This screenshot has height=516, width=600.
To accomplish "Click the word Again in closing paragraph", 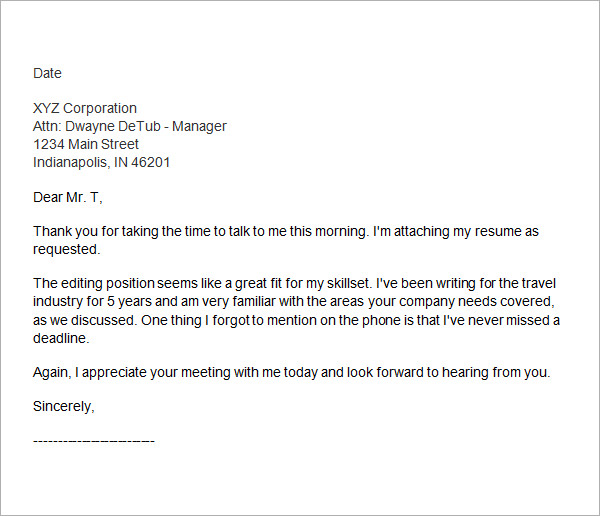I will [x=54, y=372].
